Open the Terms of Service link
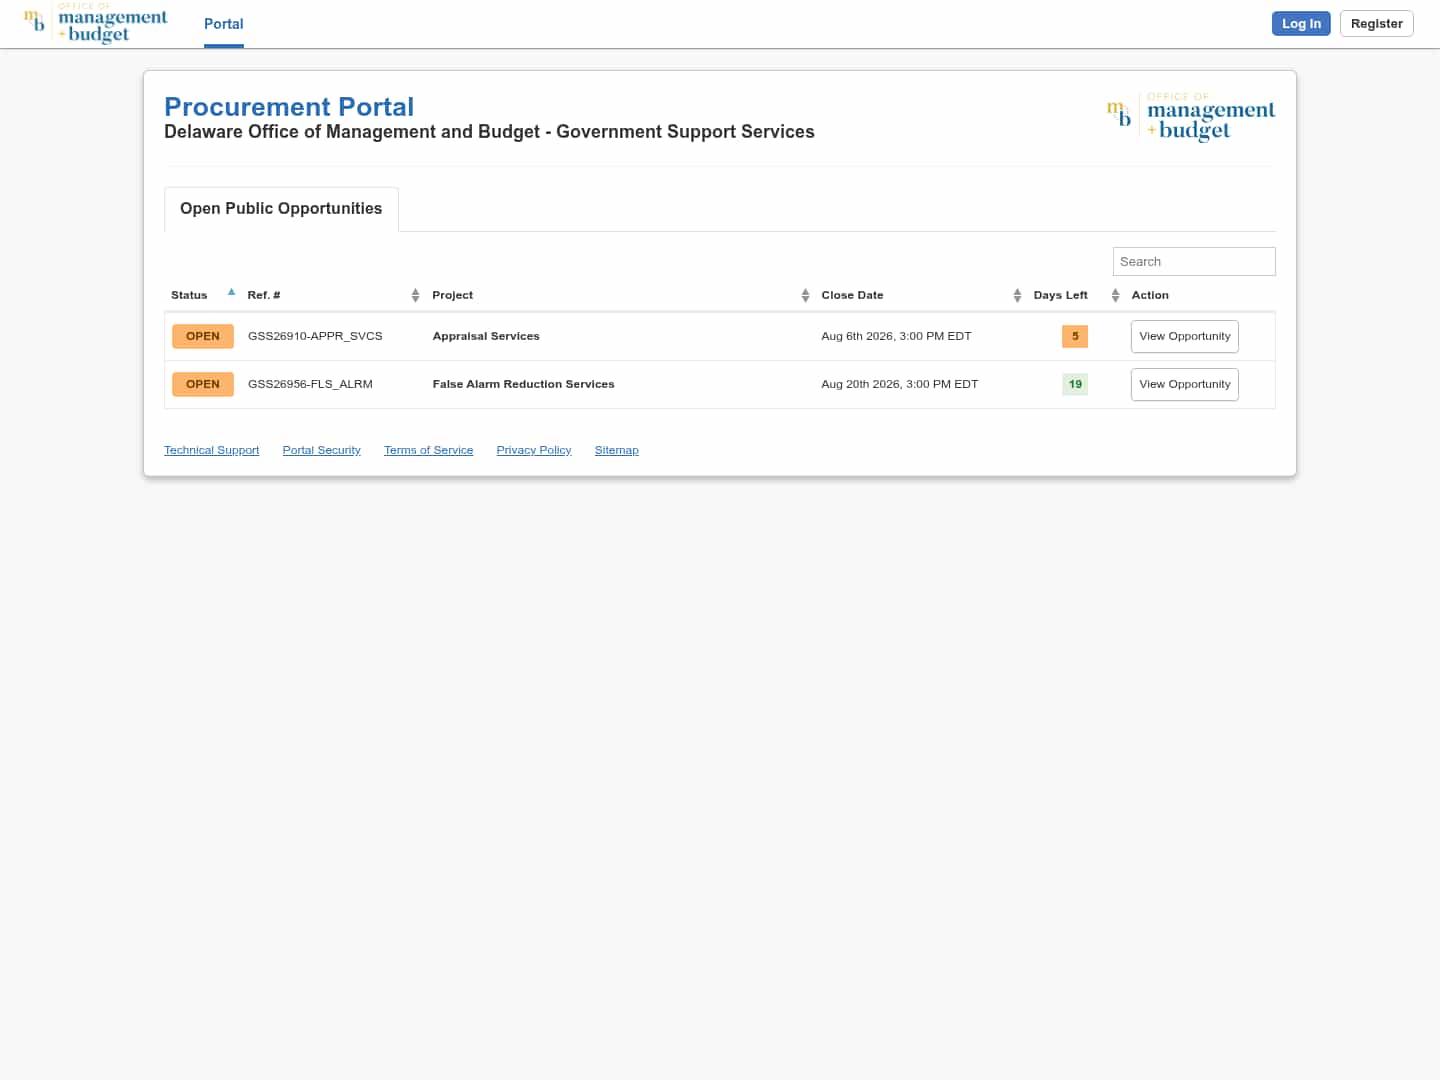Image resolution: width=1440 pixels, height=1080 pixels. pyautogui.click(x=428, y=450)
